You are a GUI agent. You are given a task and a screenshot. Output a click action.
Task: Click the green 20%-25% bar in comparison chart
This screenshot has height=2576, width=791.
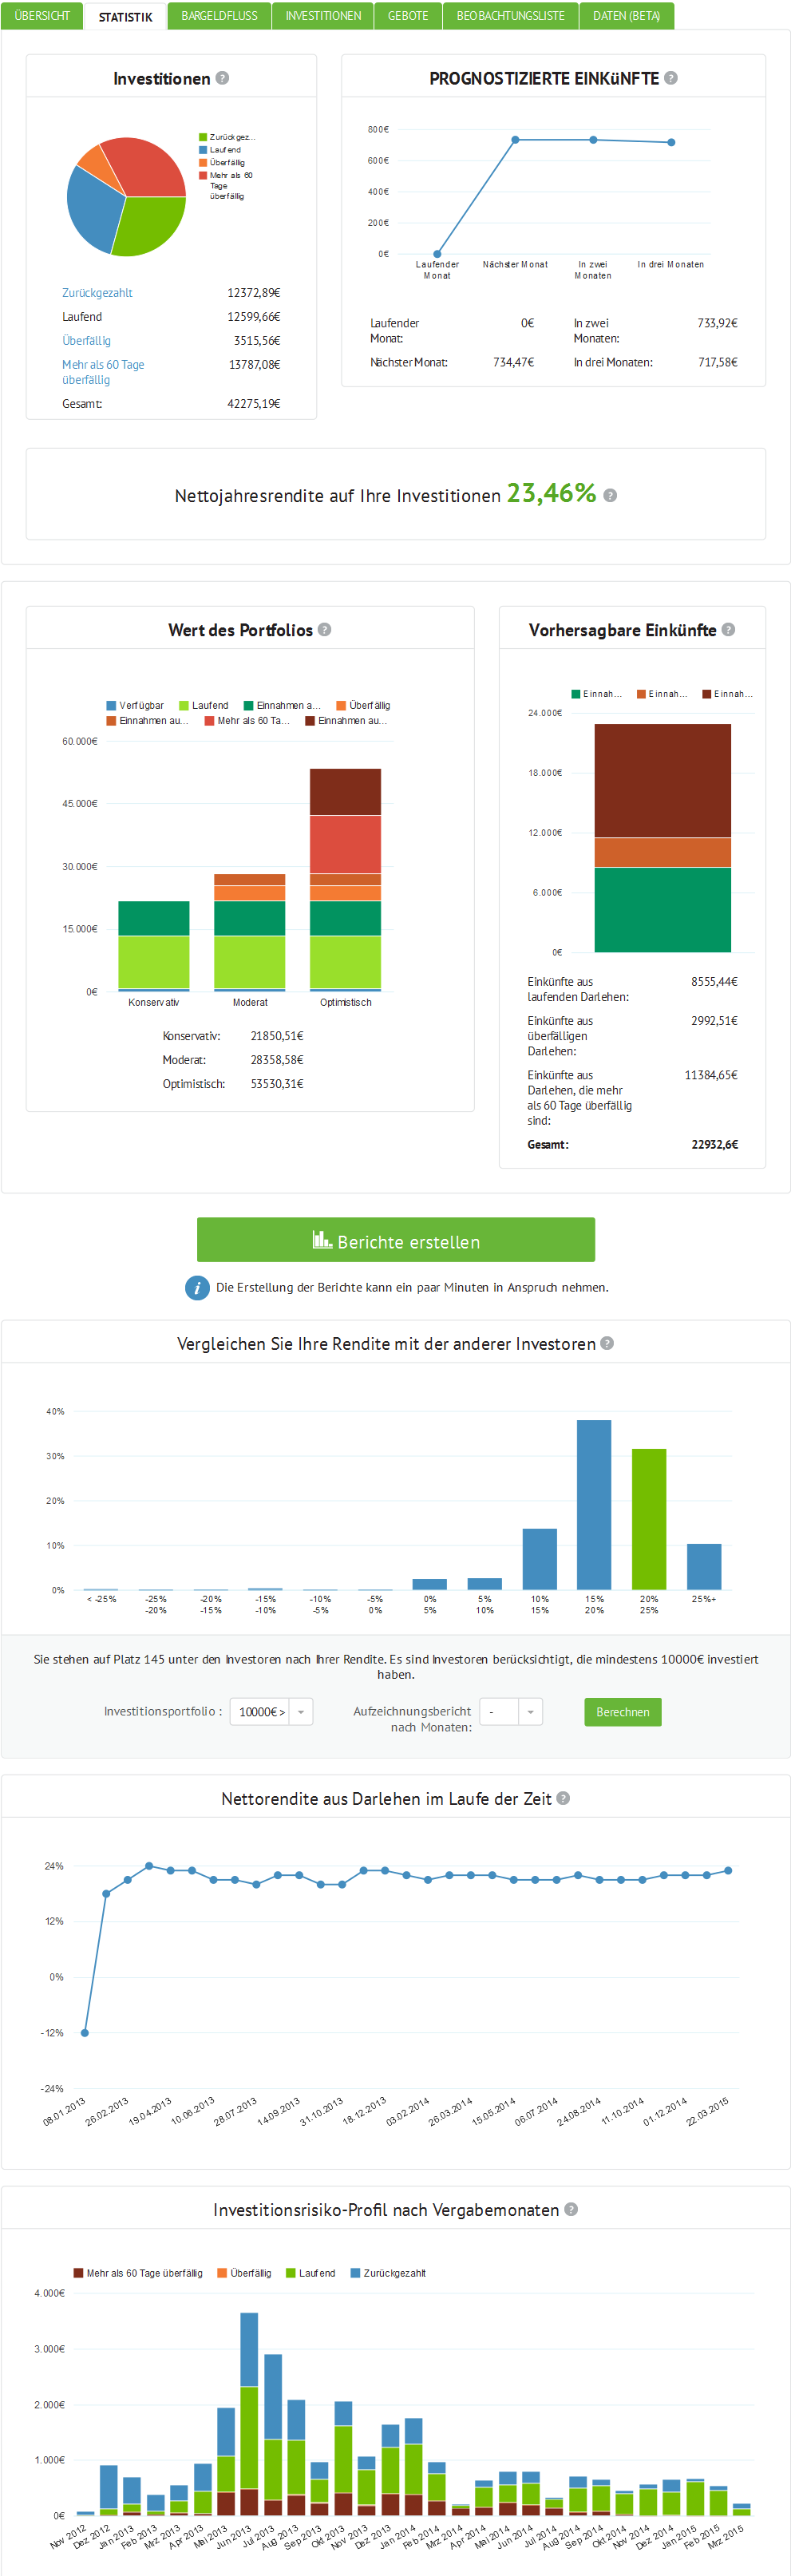(649, 1519)
